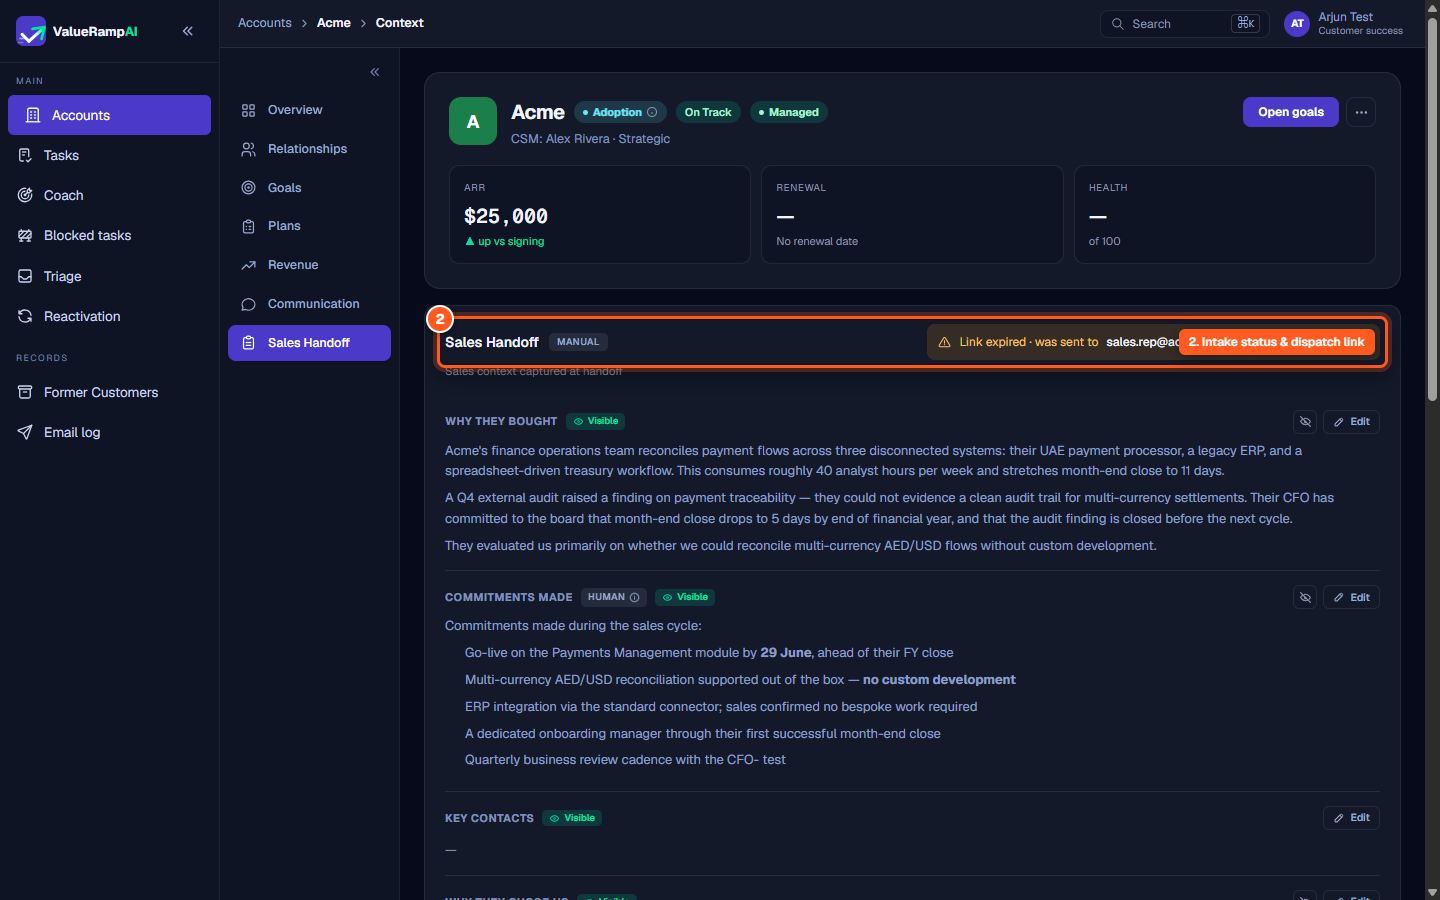Open goals for Acme
The width and height of the screenshot is (1440, 900).
(1290, 112)
